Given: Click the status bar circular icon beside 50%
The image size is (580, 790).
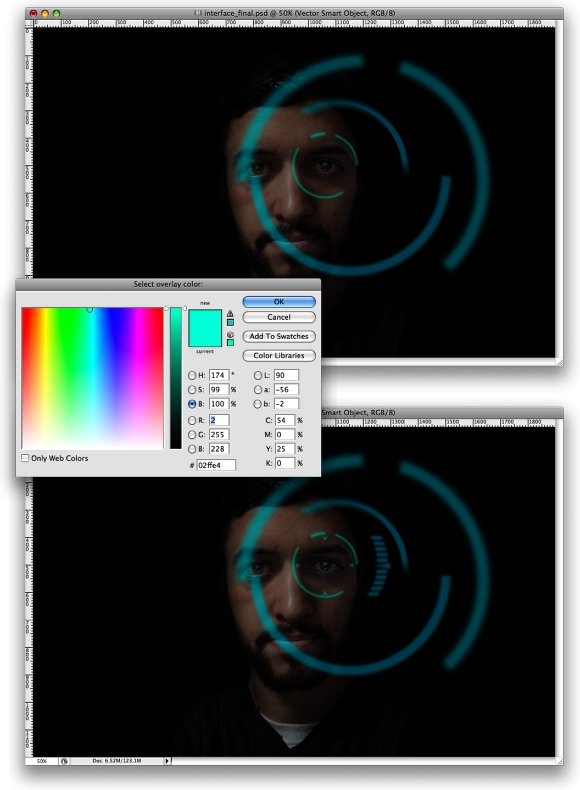Looking at the screenshot, I should point(64,761).
